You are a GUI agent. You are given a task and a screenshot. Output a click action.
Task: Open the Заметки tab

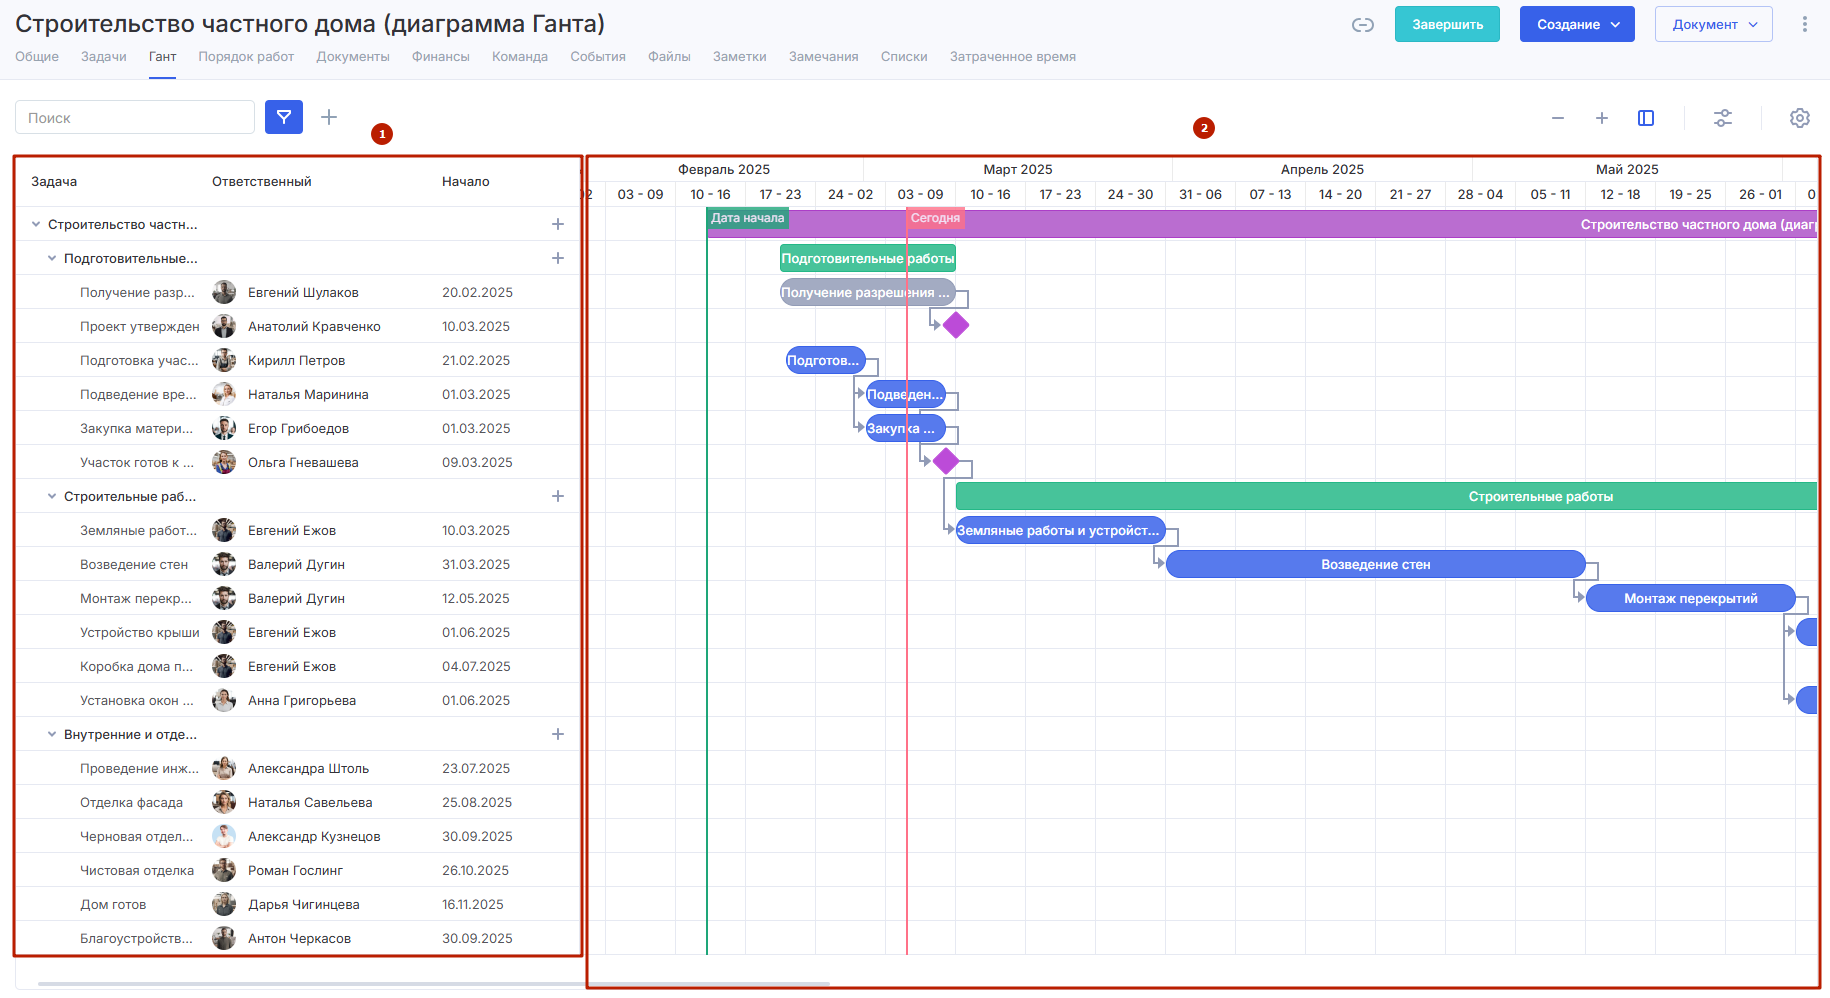pyautogui.click(x=740, y=56)
